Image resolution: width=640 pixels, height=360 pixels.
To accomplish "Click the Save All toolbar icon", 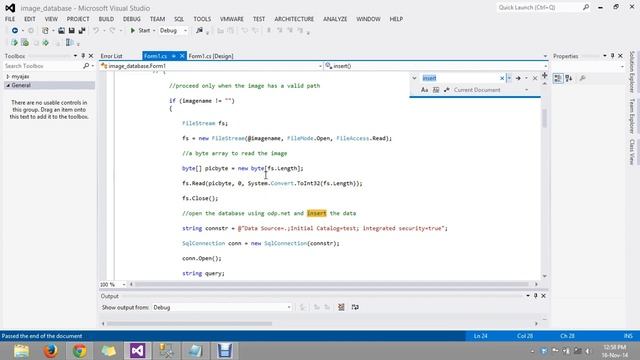I will [x=82, y=31].
